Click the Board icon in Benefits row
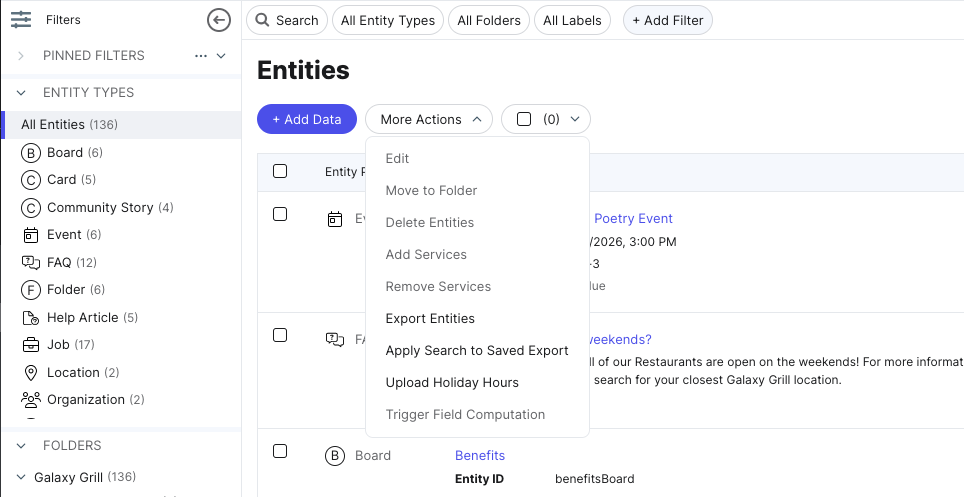This screenshot has width=964, height=497. (x=334, y=456)
